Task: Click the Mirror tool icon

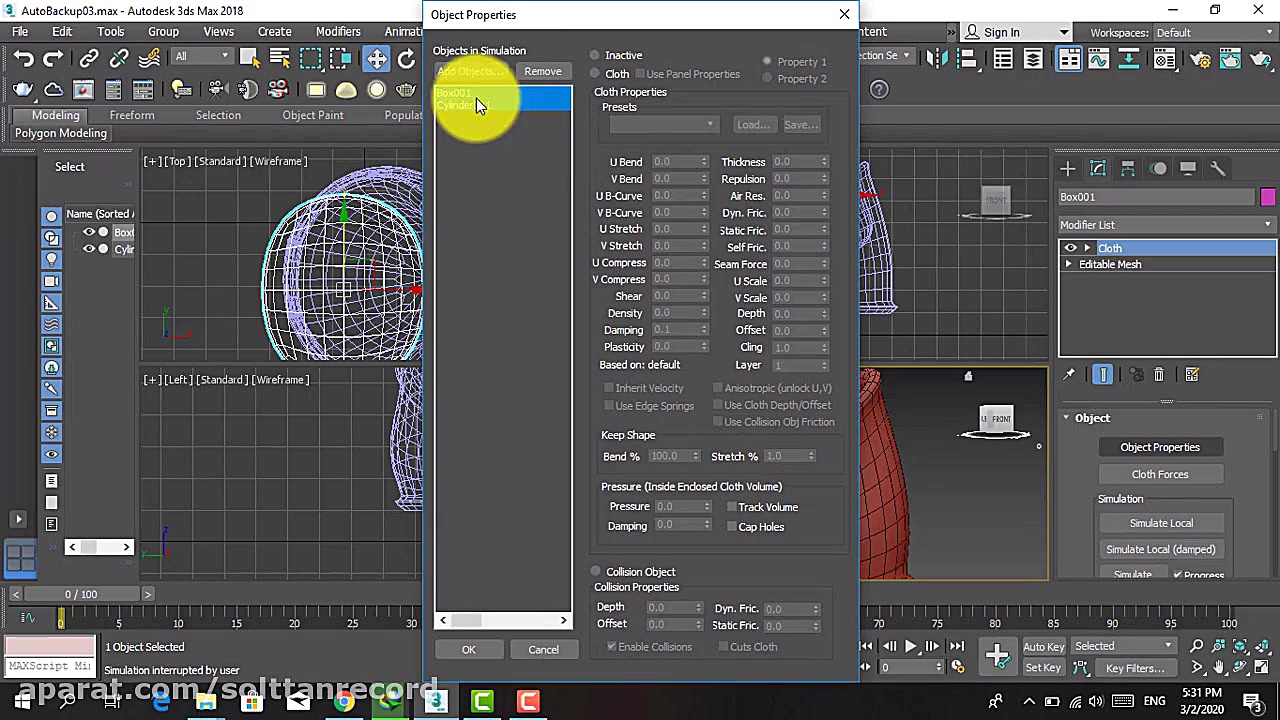Action: 937,59
